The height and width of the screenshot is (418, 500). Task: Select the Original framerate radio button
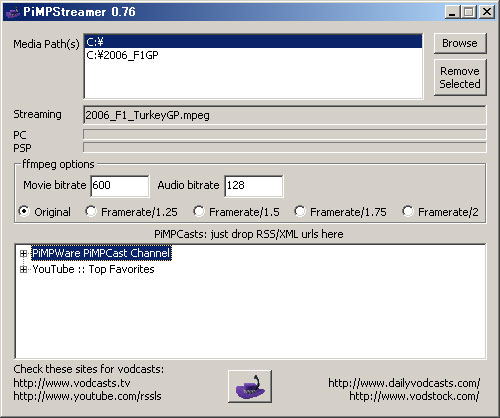click(x=24, y=211)
